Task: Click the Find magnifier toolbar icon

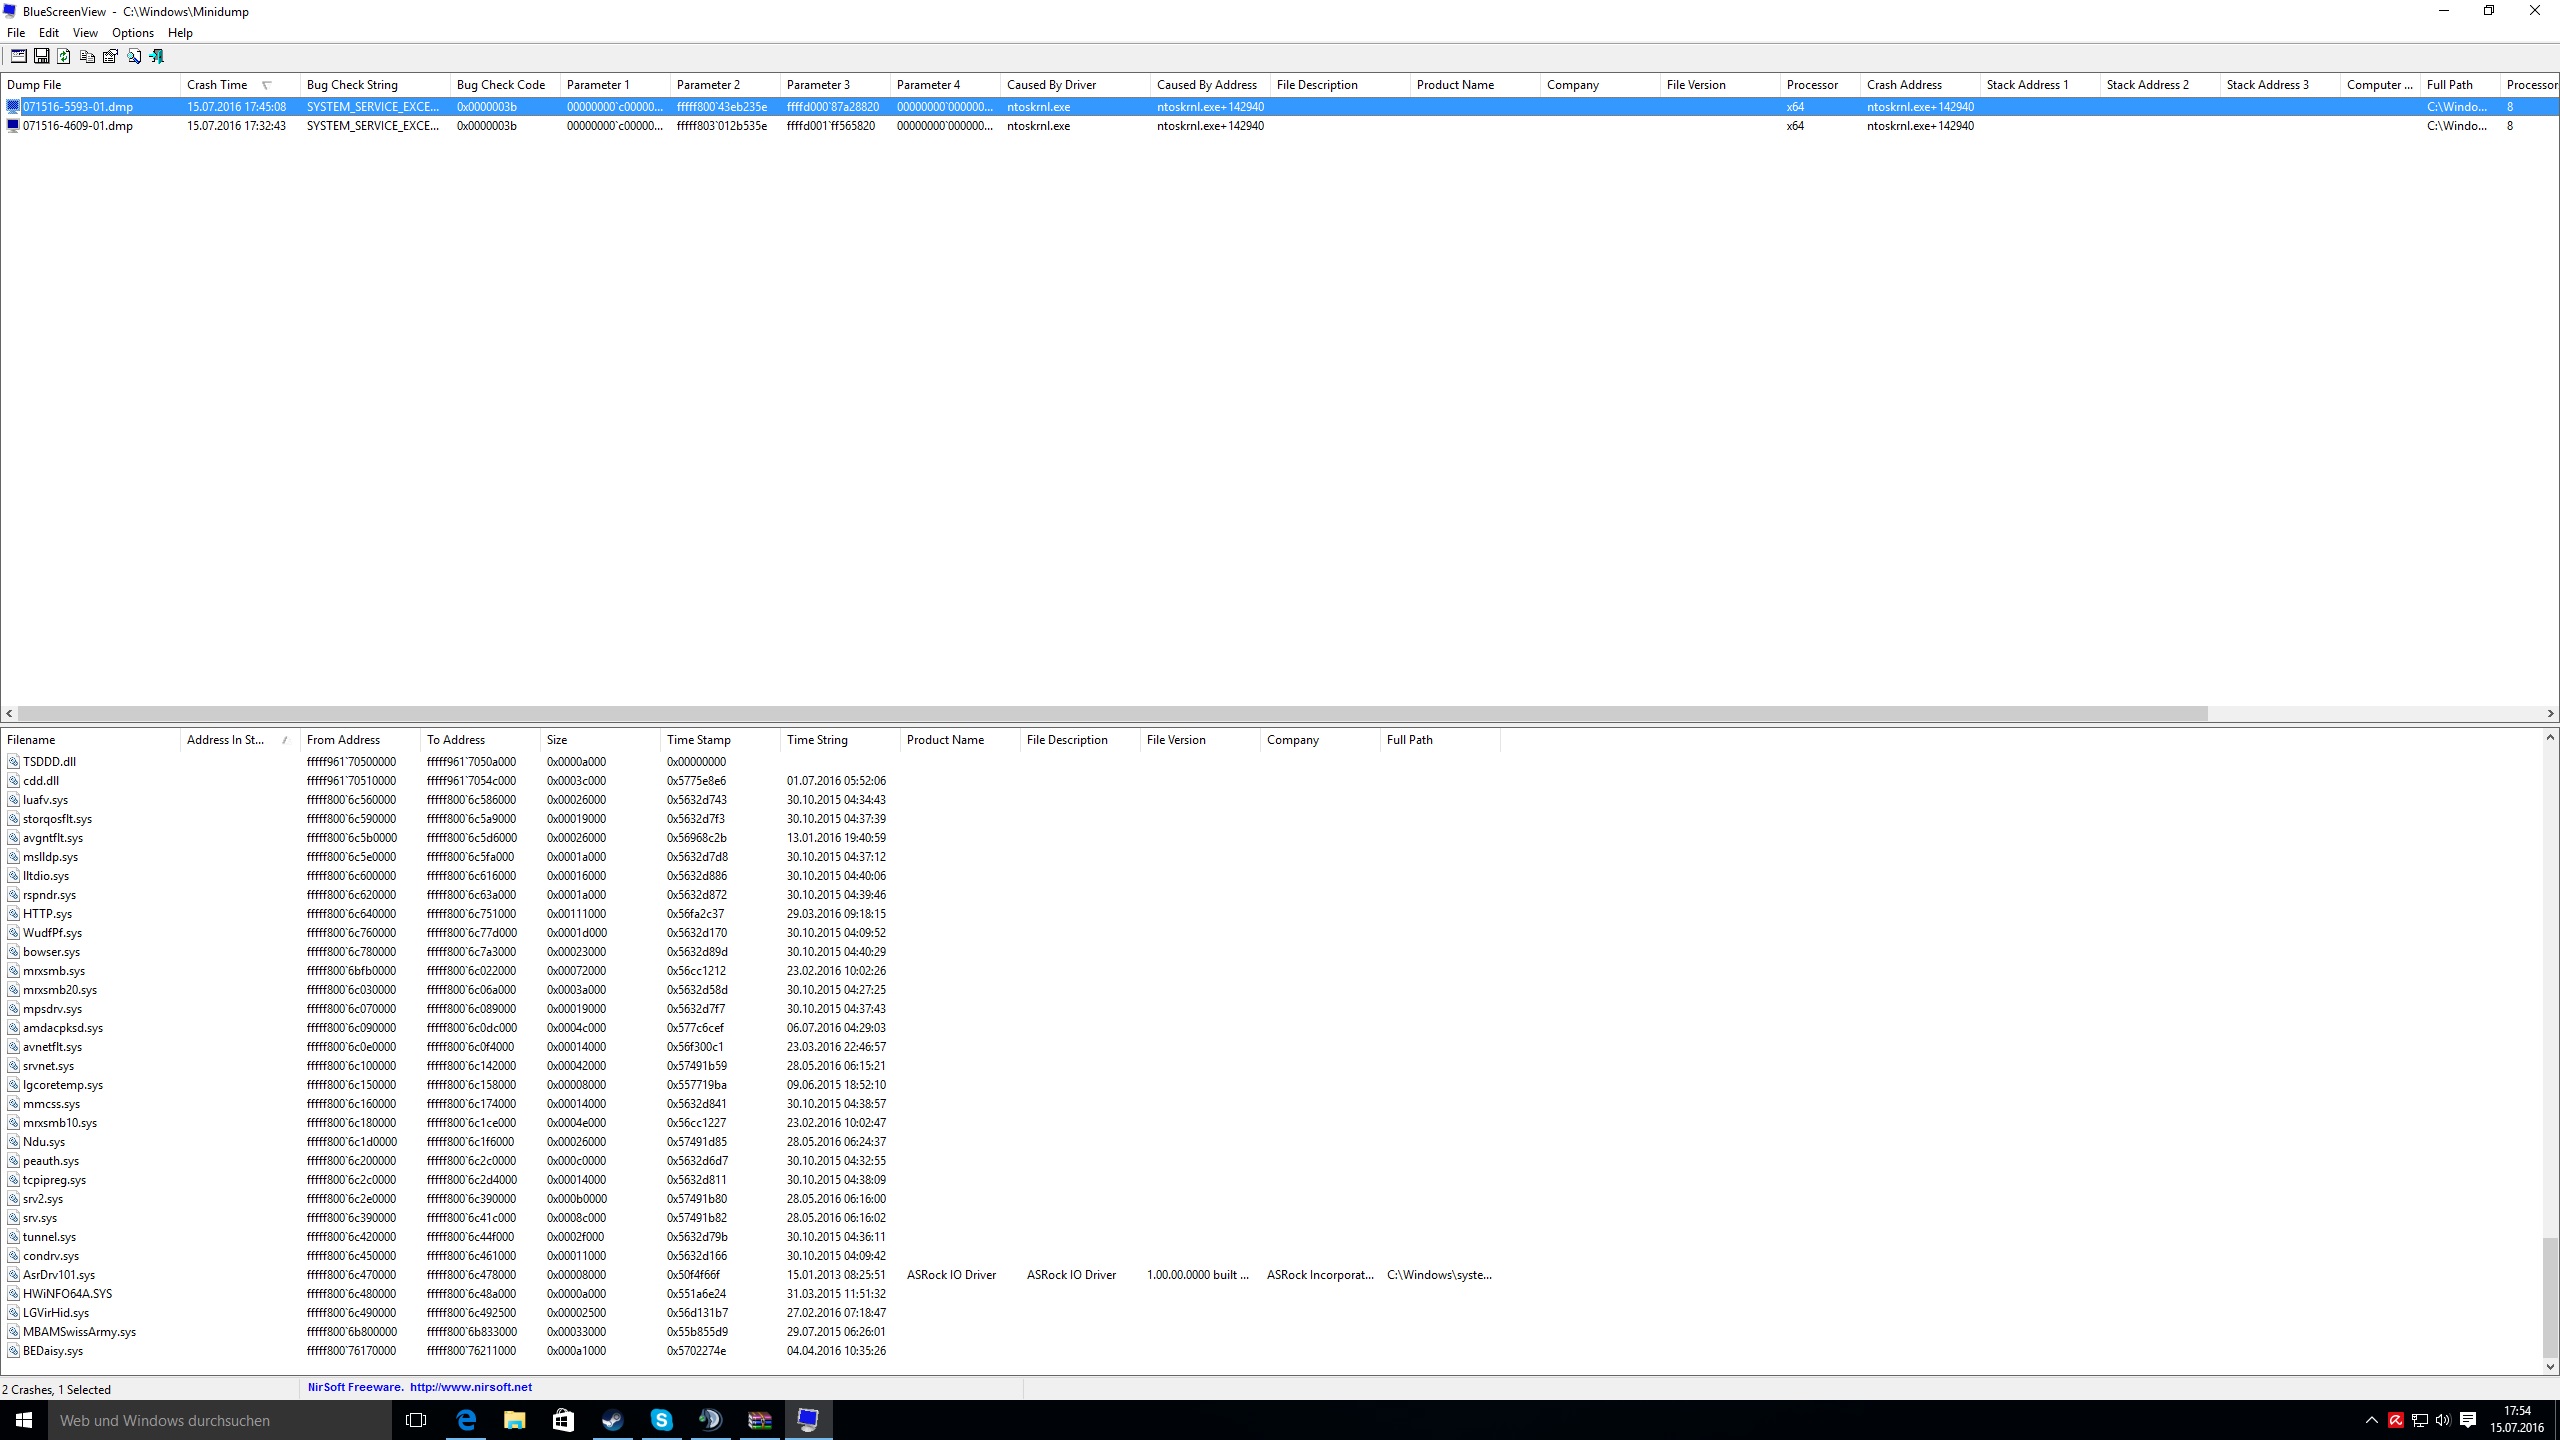Action: pyautogui.click(x=134, y=57)
